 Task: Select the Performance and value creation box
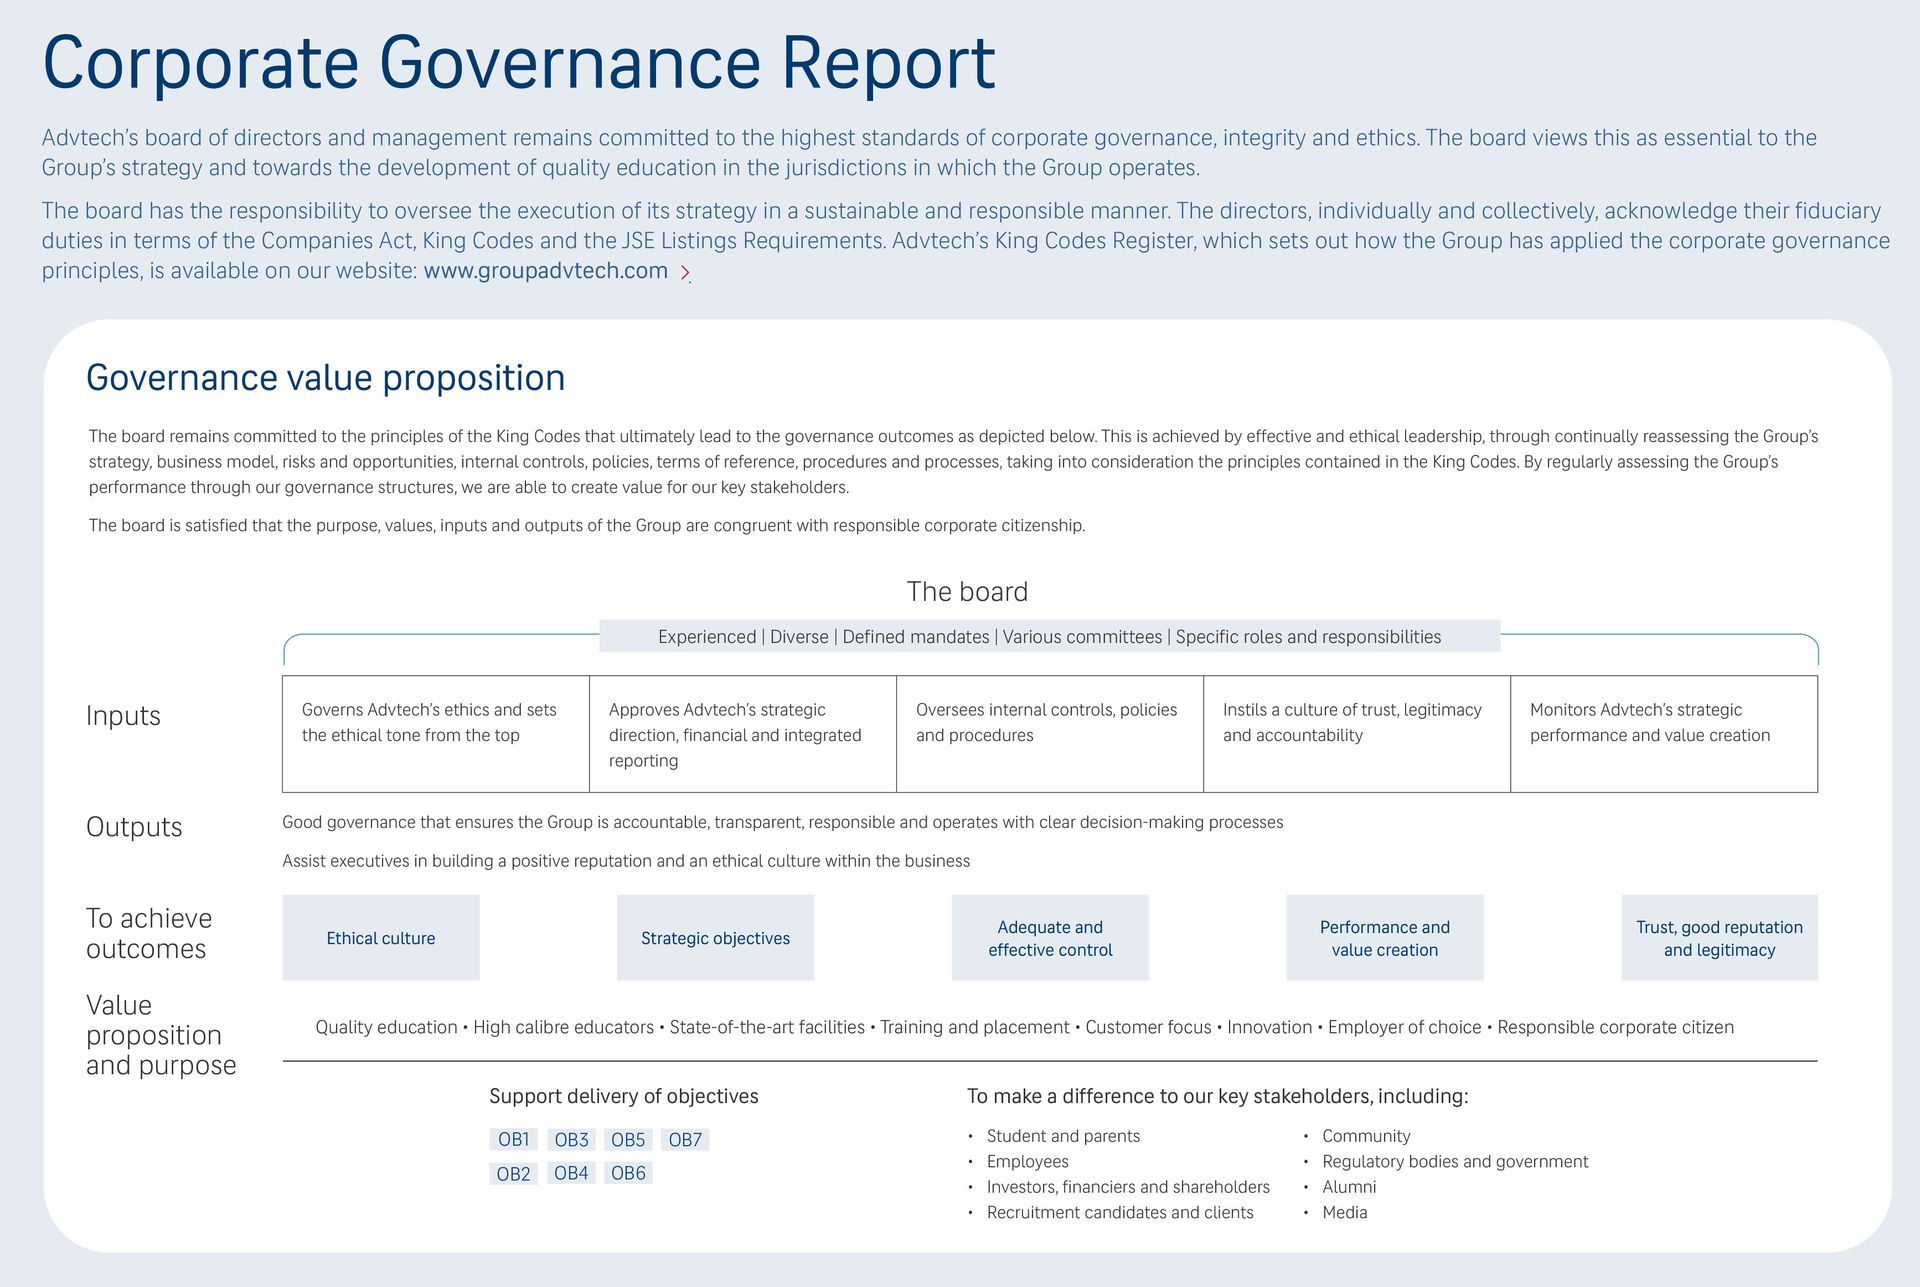tap(1385, 938)
